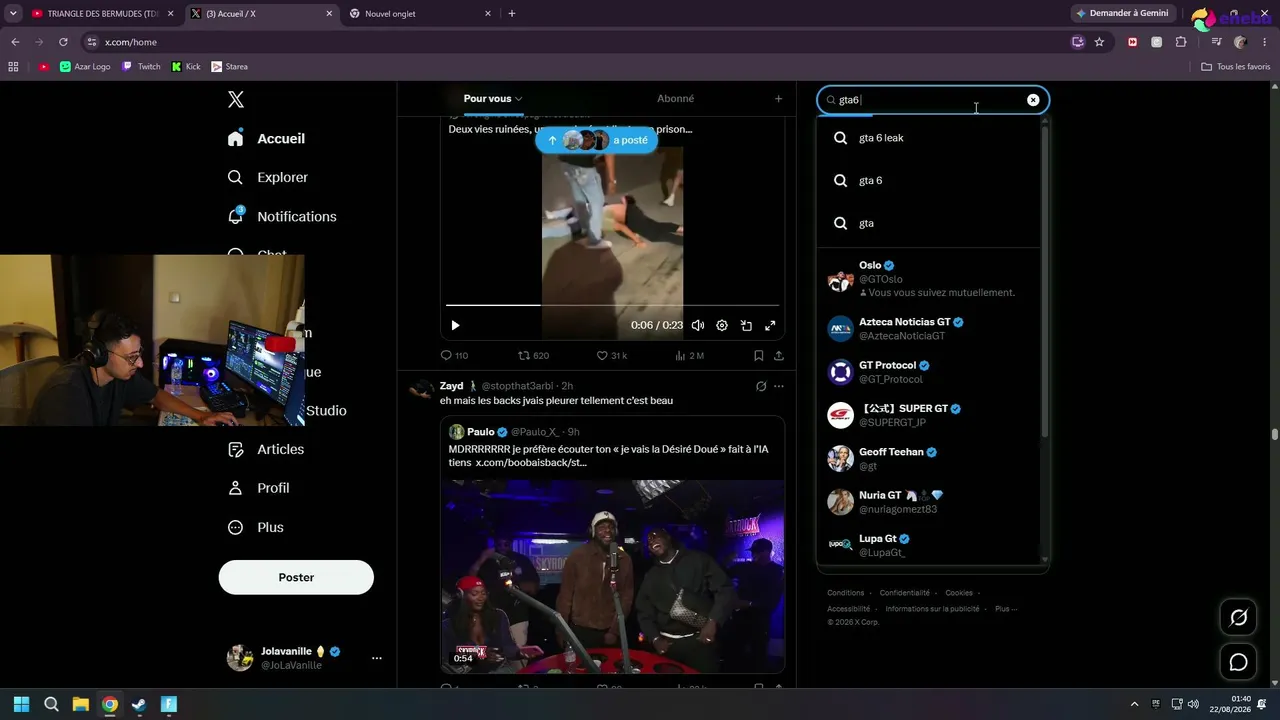Screen dimensions: 1280x720
Task: Click the Poster button
Action: click(296, 577)
